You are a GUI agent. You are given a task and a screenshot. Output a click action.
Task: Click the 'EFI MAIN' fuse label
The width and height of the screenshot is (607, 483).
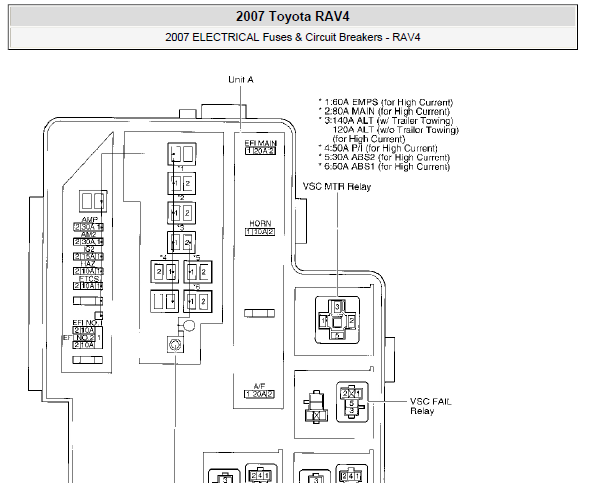pos(261,143)
